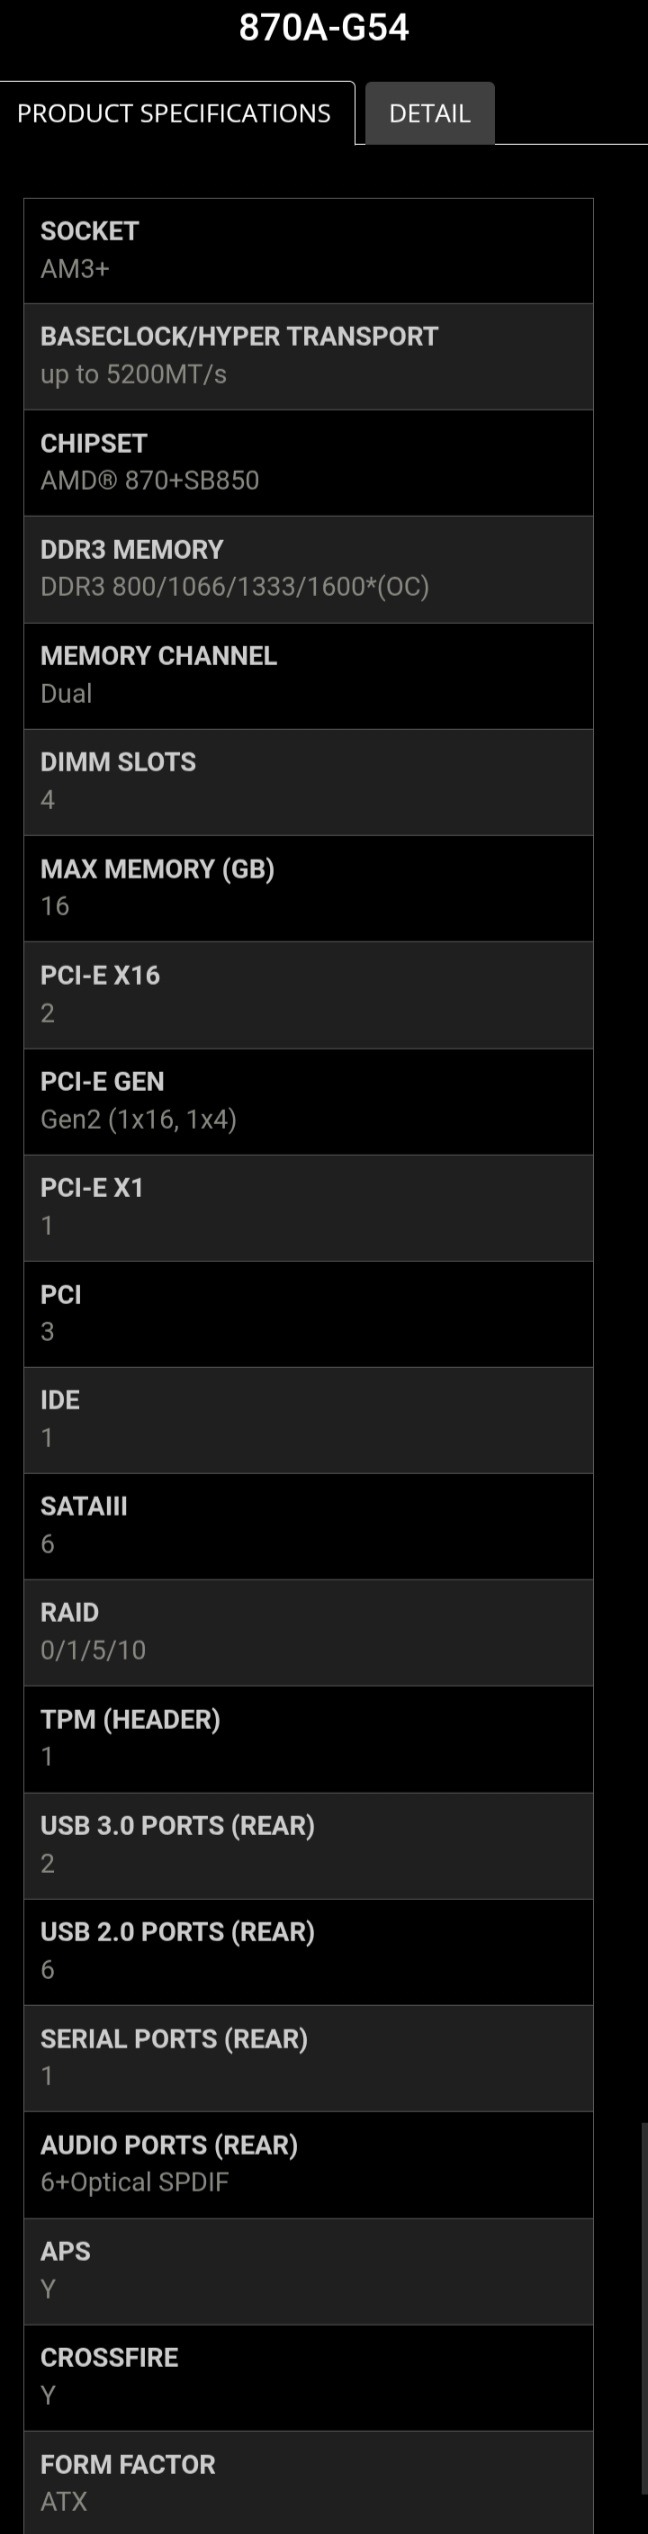Click the Audio Ports (Rear) row
Image resolution: width=648 pixels, height=2534 pixels.
point(308,2163)
